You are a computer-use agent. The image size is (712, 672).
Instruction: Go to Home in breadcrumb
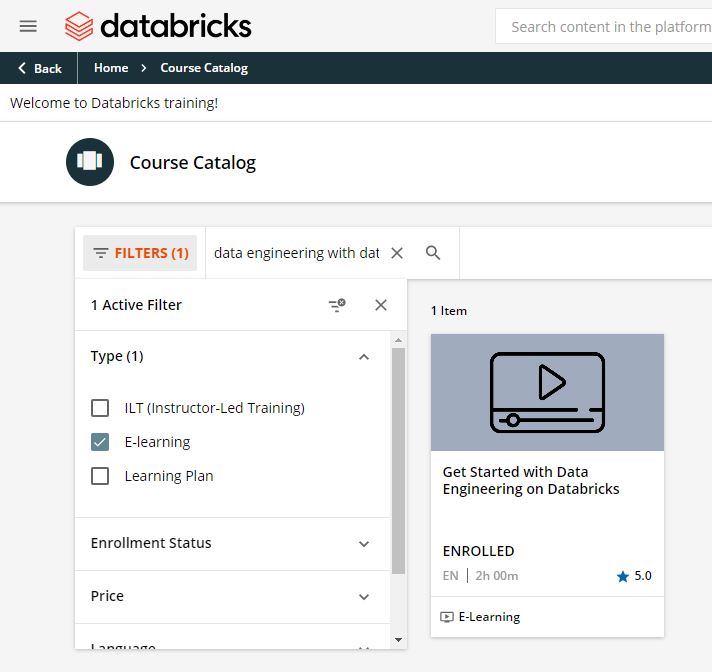click(x=111, y=68)
